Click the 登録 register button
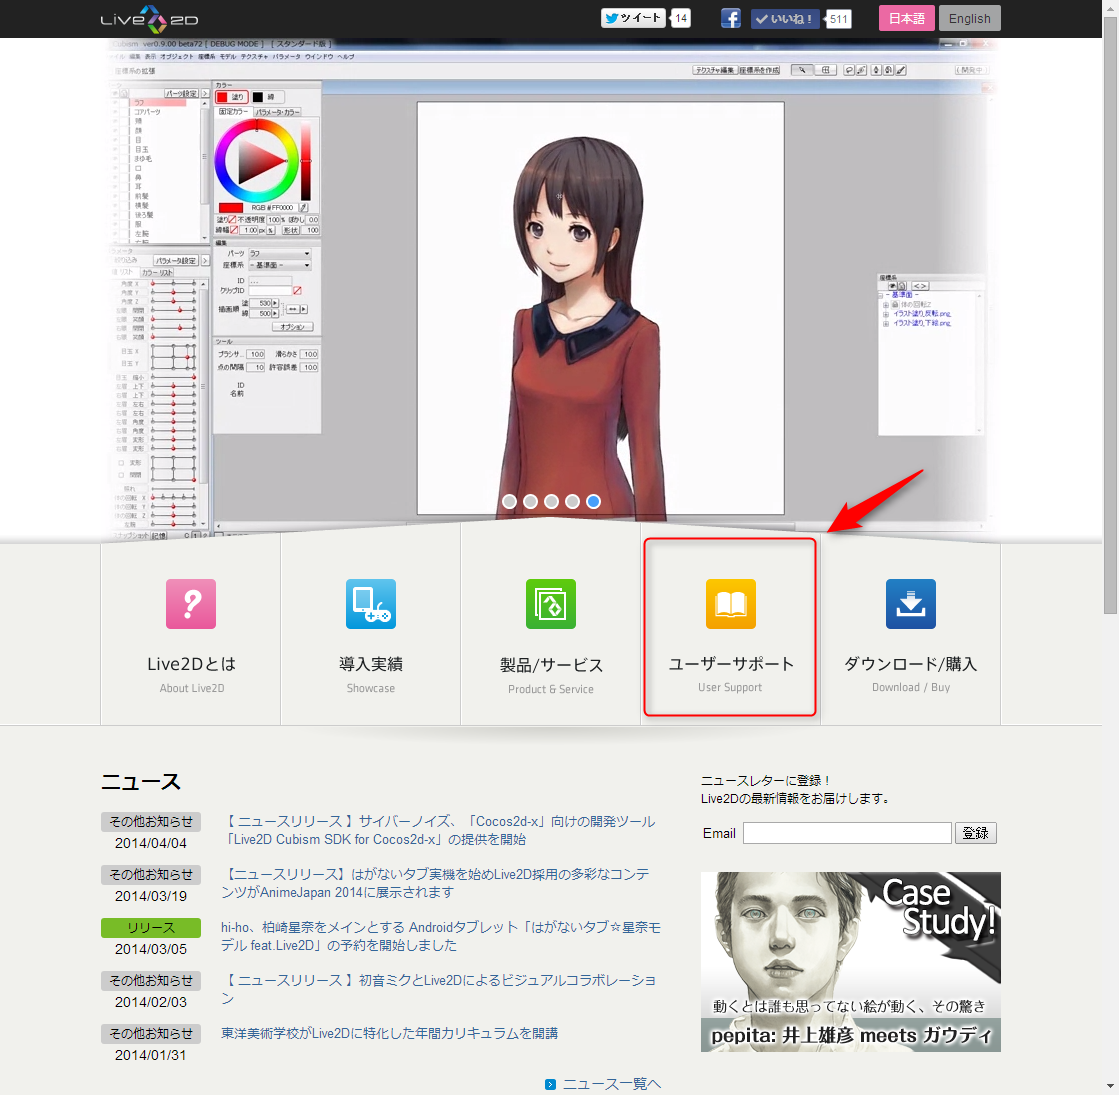The width and height of the screenshot is (1119, 1095). (976, 833)
